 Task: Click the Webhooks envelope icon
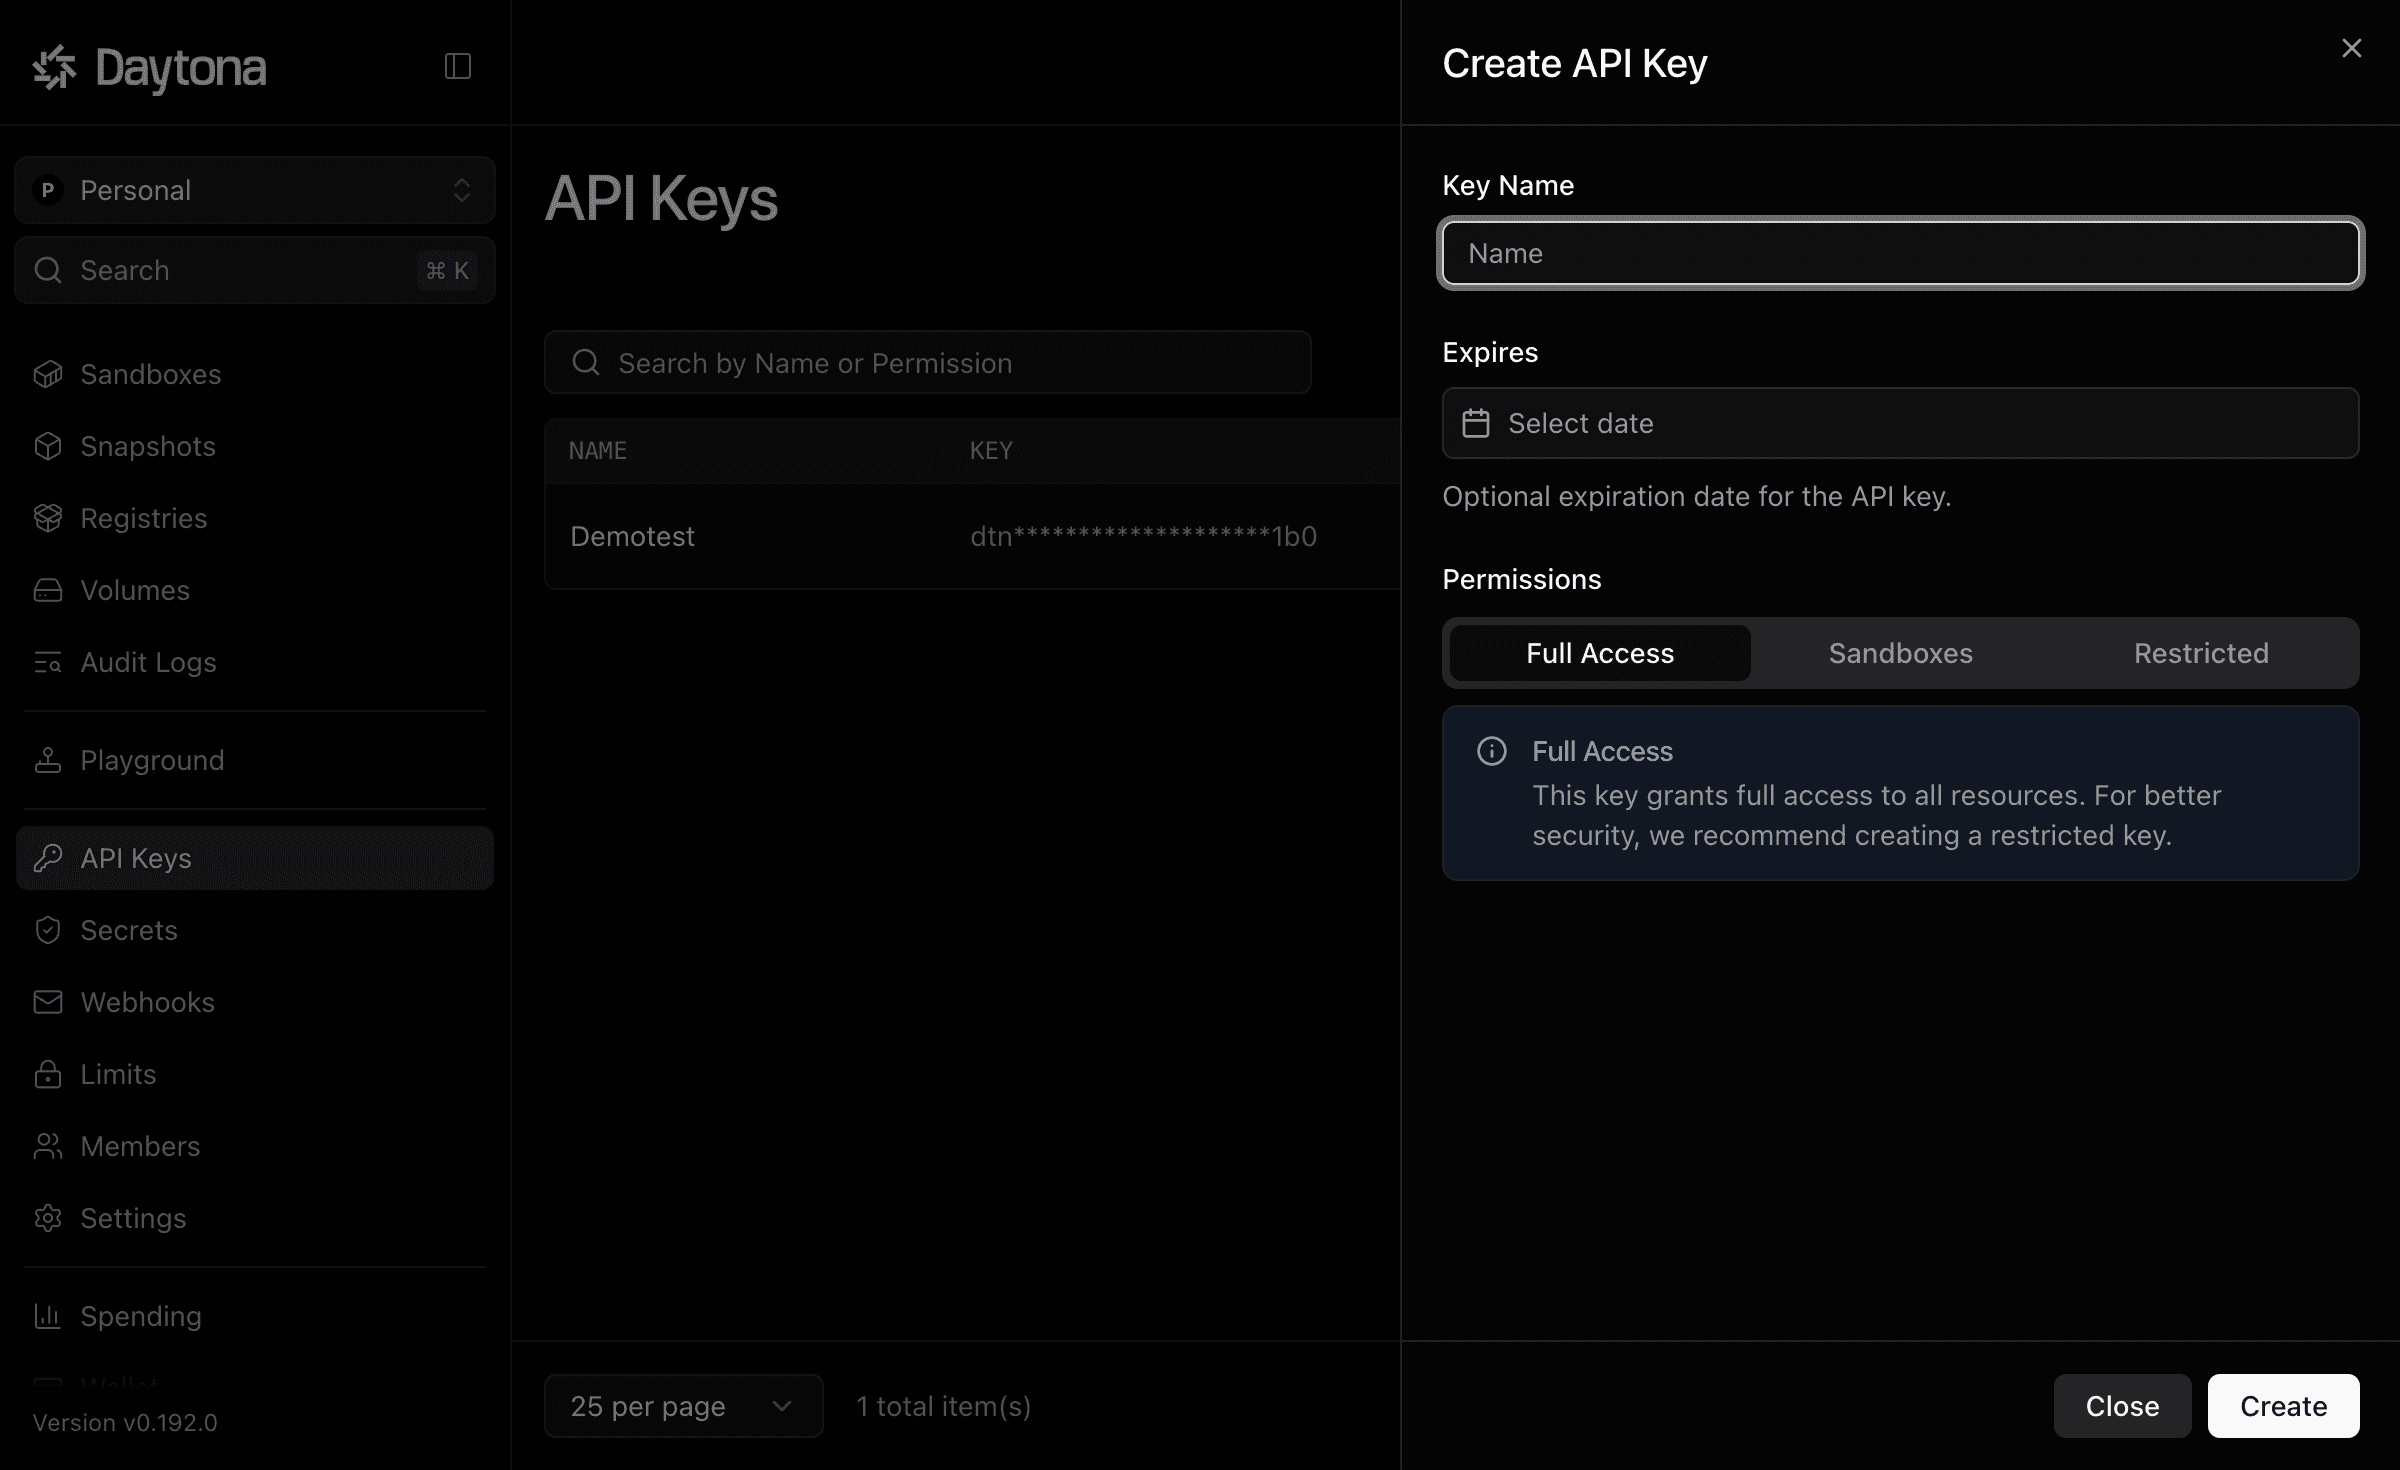point(48,1002)
